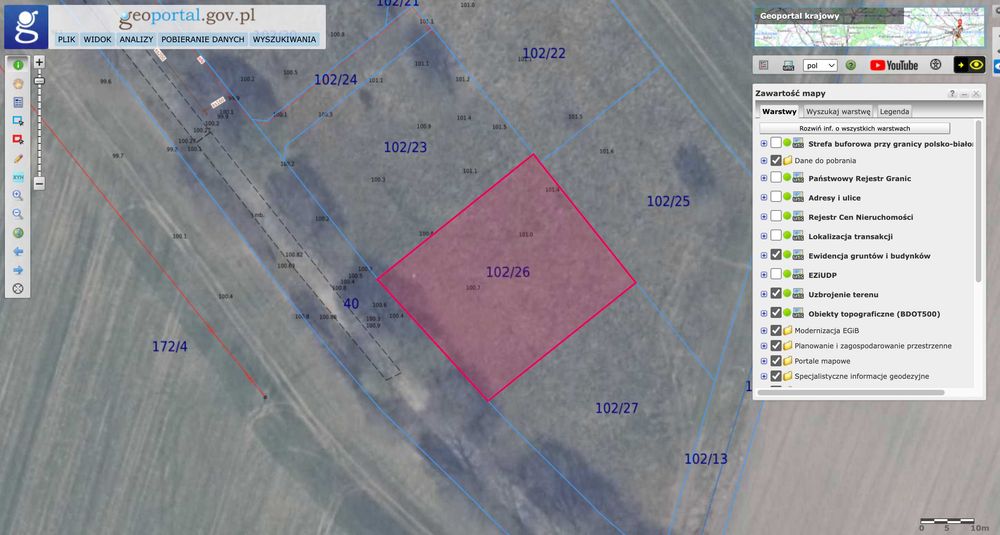Expand Specjalistyczne informacje geodezyjne folder
1000x535 pixels.
click(764, 376)
